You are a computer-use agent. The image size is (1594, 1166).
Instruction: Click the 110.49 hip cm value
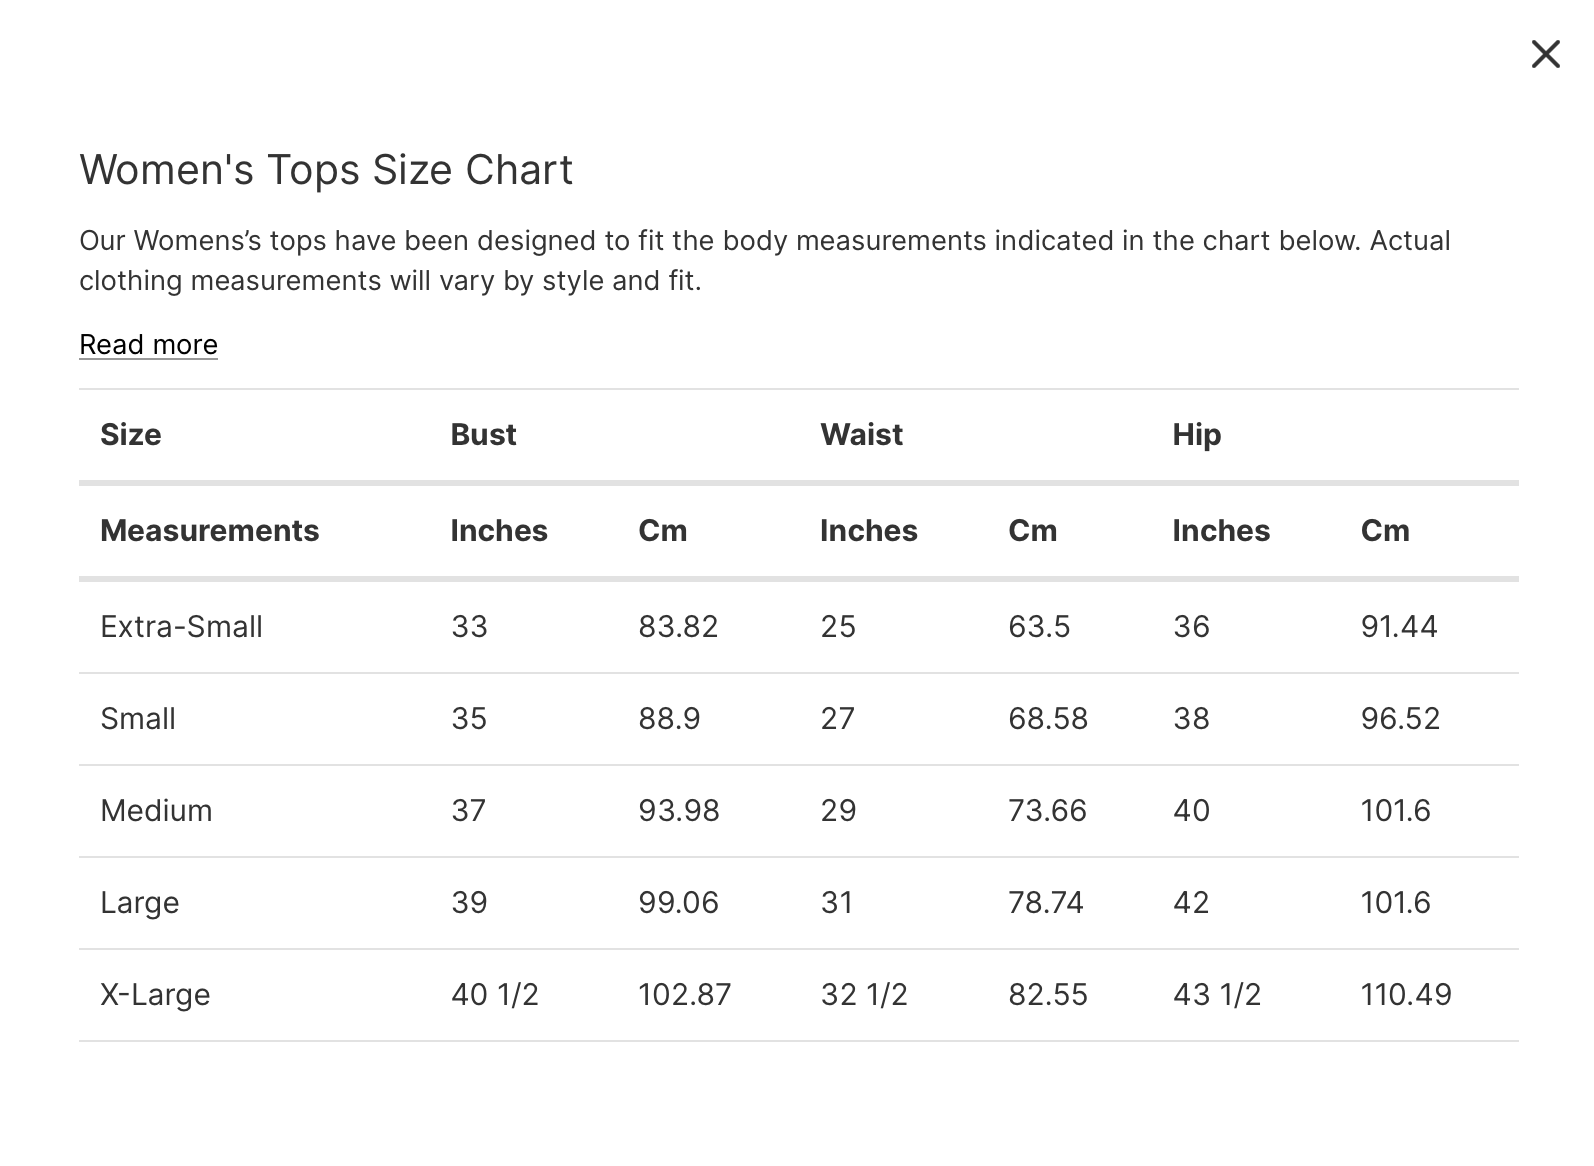pos(1405,995)
